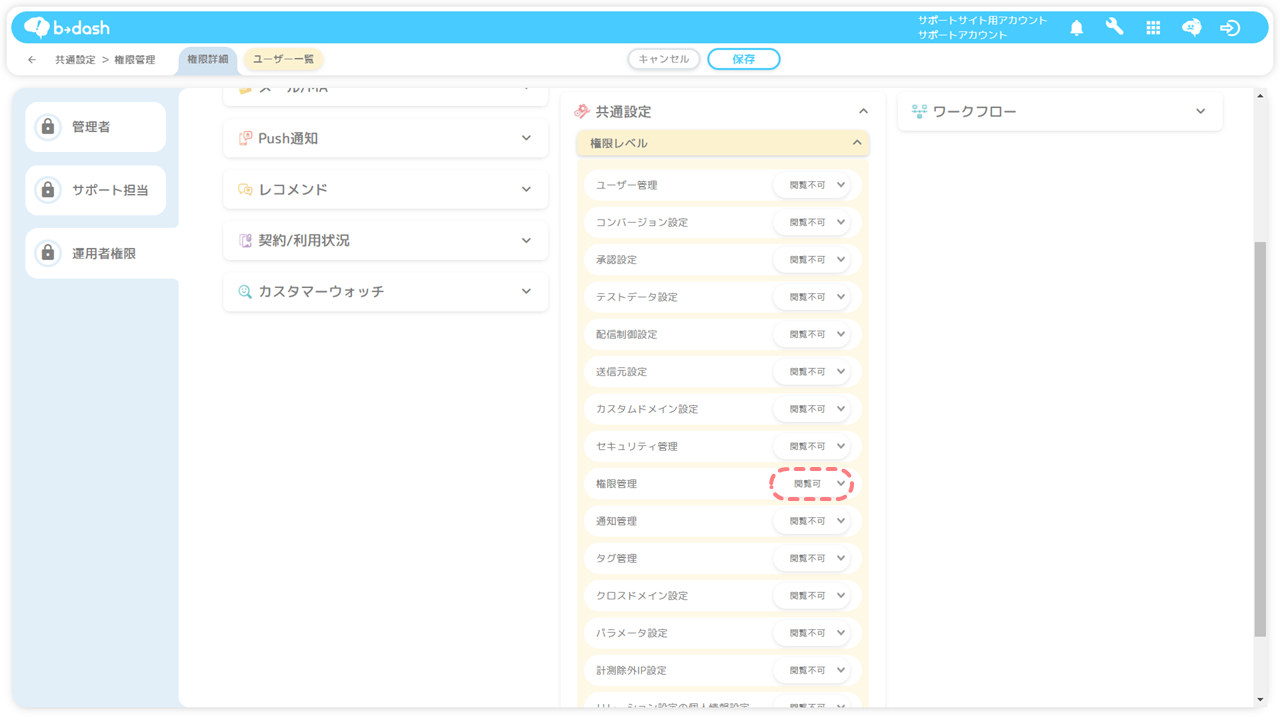Select the 運用者権限 role

click(102, 253)
